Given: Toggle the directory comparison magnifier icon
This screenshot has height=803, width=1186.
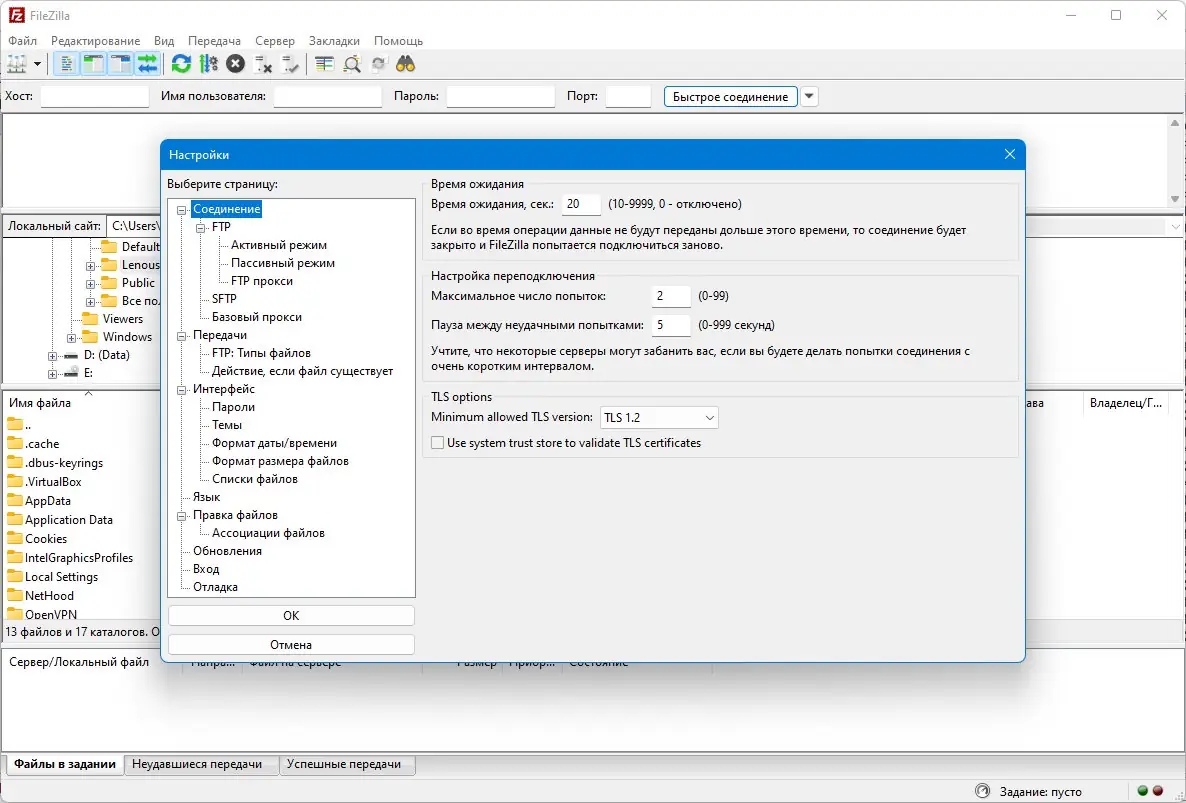Looking at the screenshot, I should pos(352,64).
